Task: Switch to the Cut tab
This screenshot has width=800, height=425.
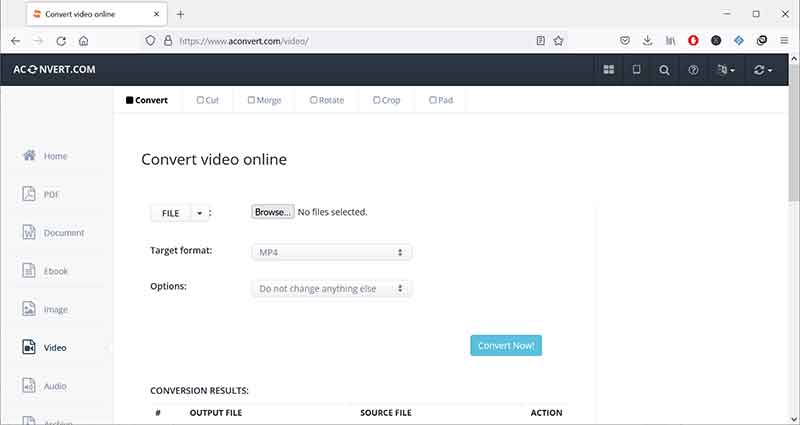Action: tap(208, 100)
